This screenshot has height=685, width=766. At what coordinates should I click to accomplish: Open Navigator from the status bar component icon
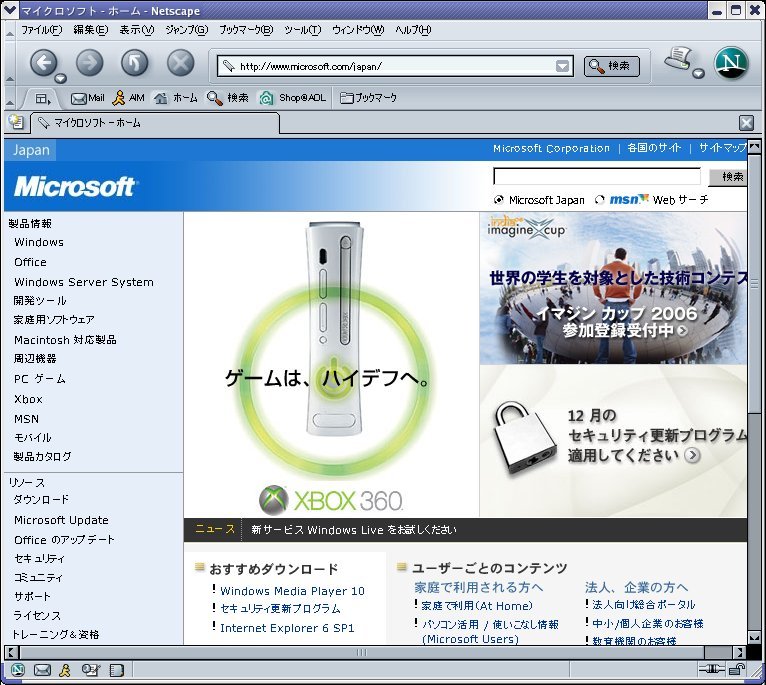tap(18, 670)
